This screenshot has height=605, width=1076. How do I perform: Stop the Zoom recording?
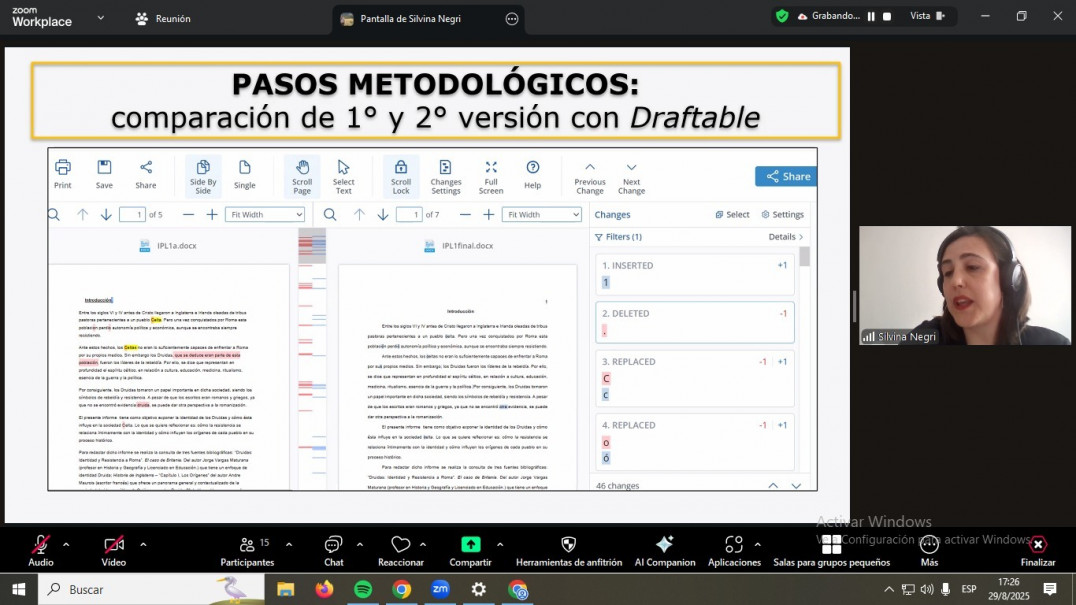point(887,16)
